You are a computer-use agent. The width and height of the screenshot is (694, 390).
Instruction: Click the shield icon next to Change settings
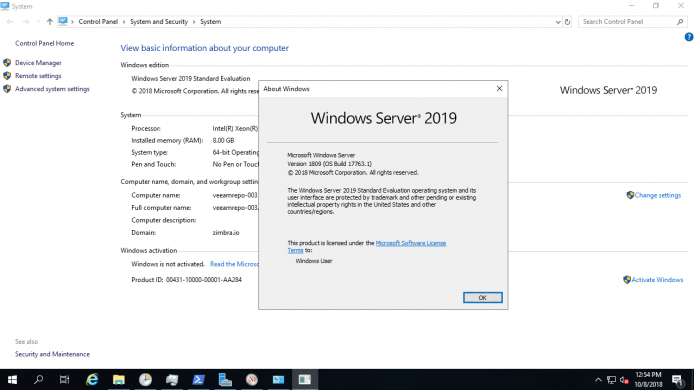click(630, 195)
